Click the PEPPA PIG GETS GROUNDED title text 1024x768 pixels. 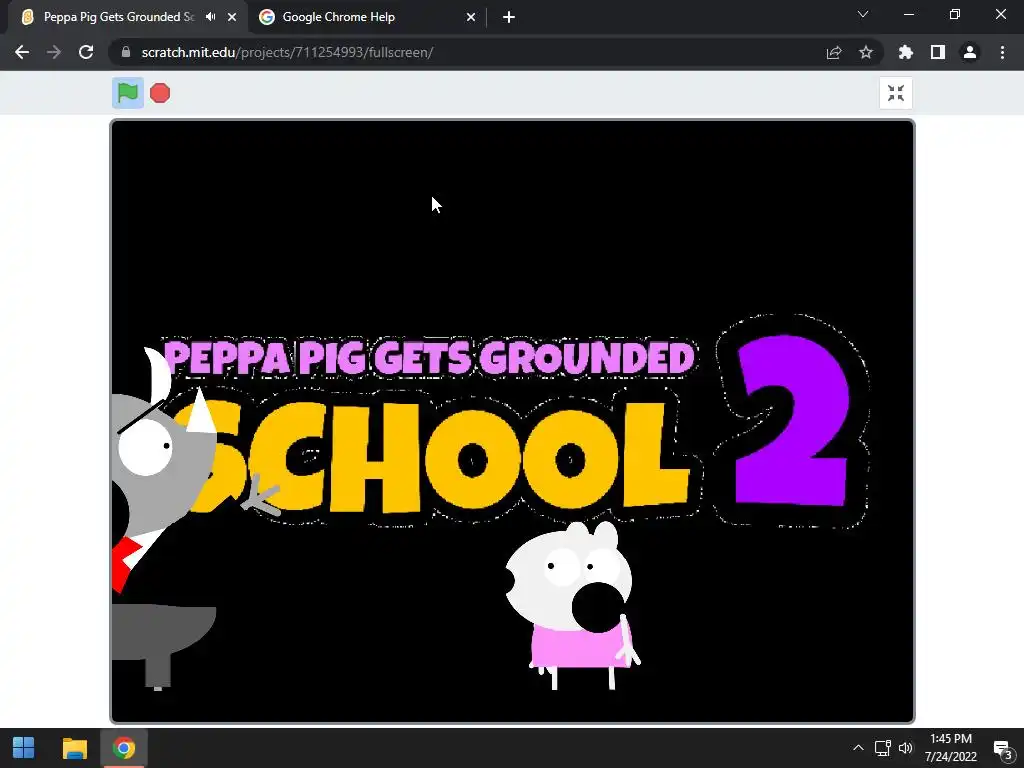tap(428, 357)
